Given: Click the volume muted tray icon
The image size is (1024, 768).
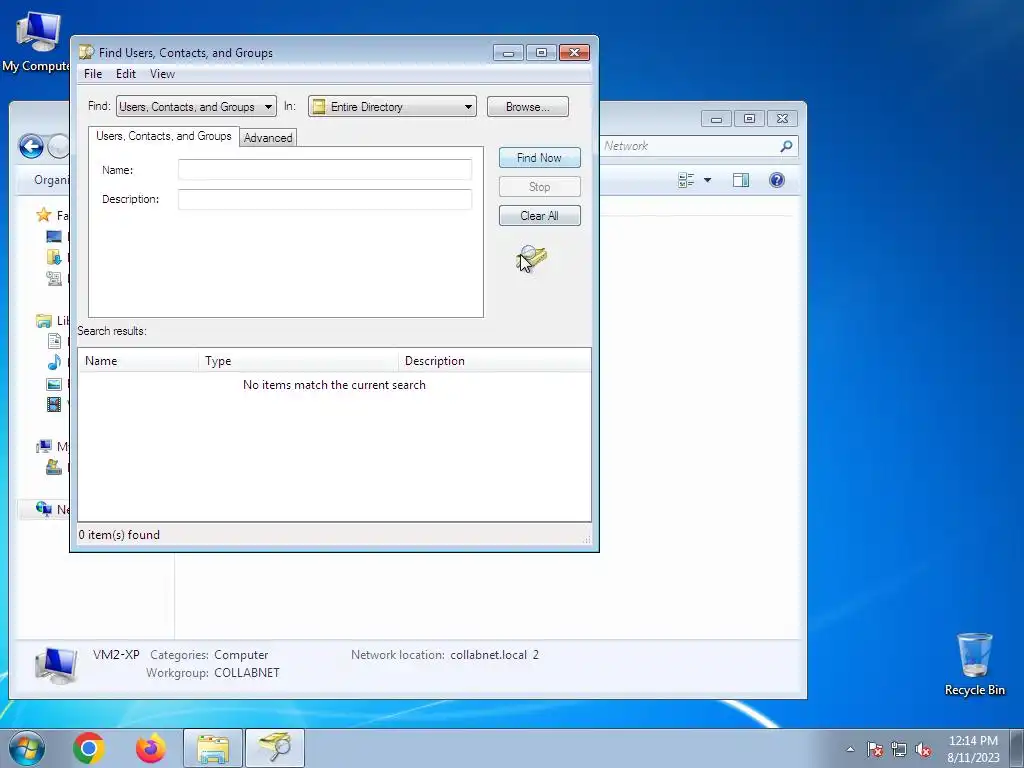Looking at the screenshot, I should coord(923,749).
